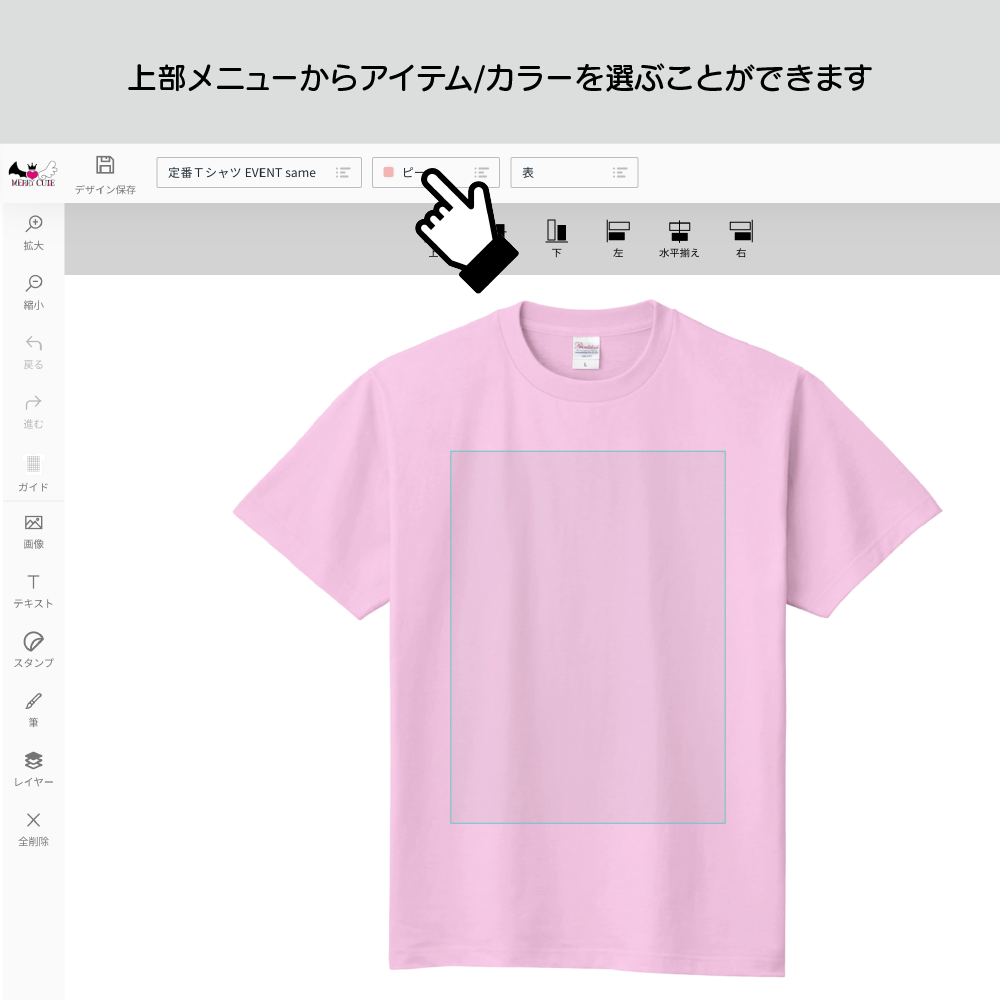Click 全削除 to clear all elements
The image size is (1000, 1000).
[33, 830]
